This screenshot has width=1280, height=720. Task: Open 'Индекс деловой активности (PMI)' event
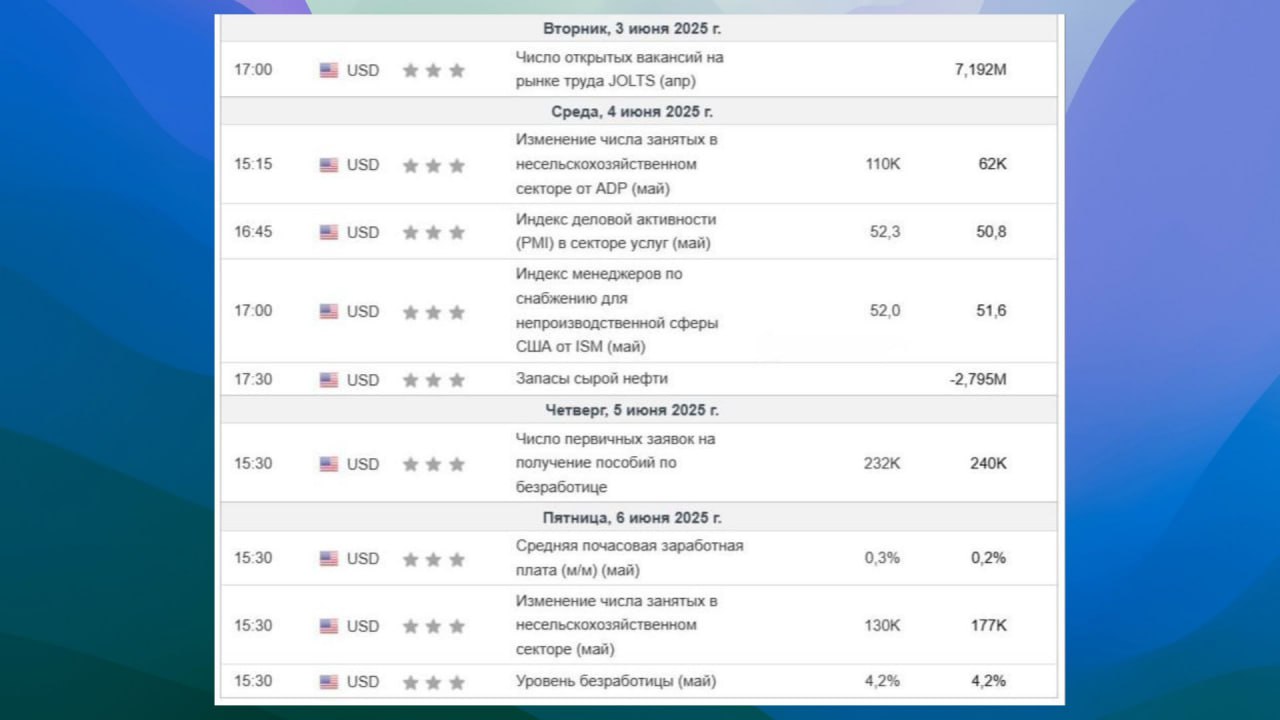(616, 231)
